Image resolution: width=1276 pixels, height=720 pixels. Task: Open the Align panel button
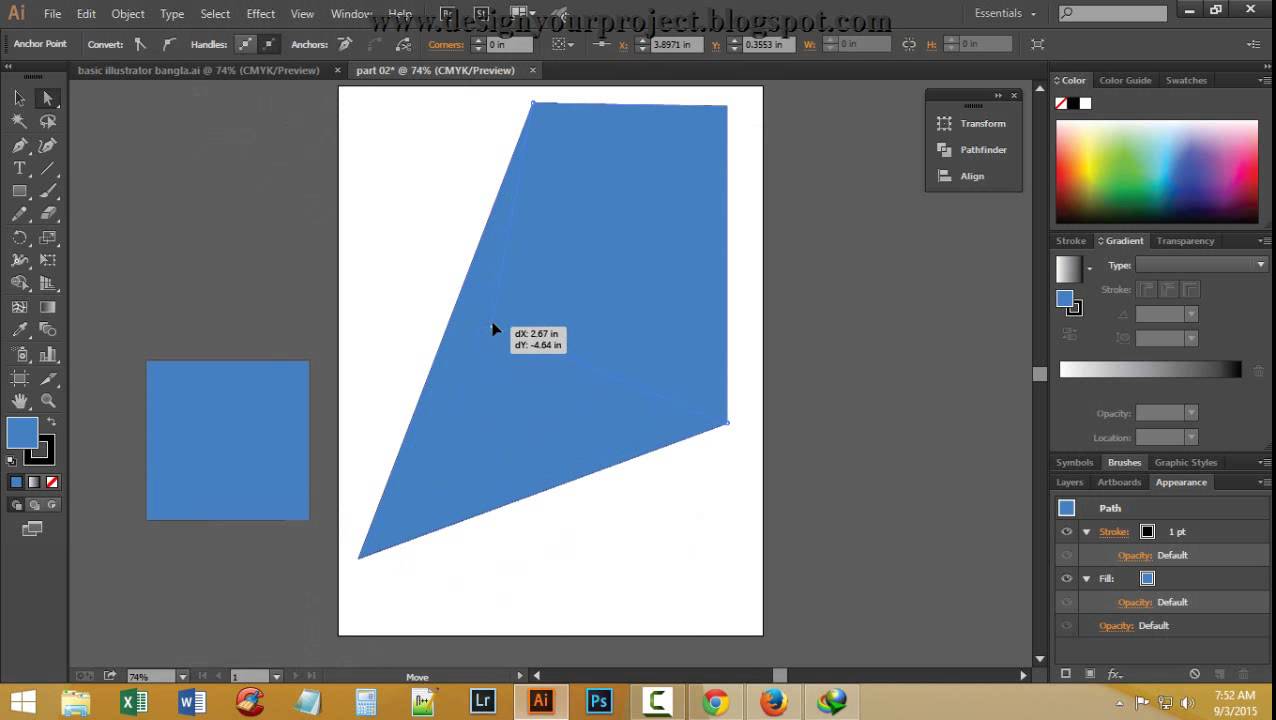(973, 176)
